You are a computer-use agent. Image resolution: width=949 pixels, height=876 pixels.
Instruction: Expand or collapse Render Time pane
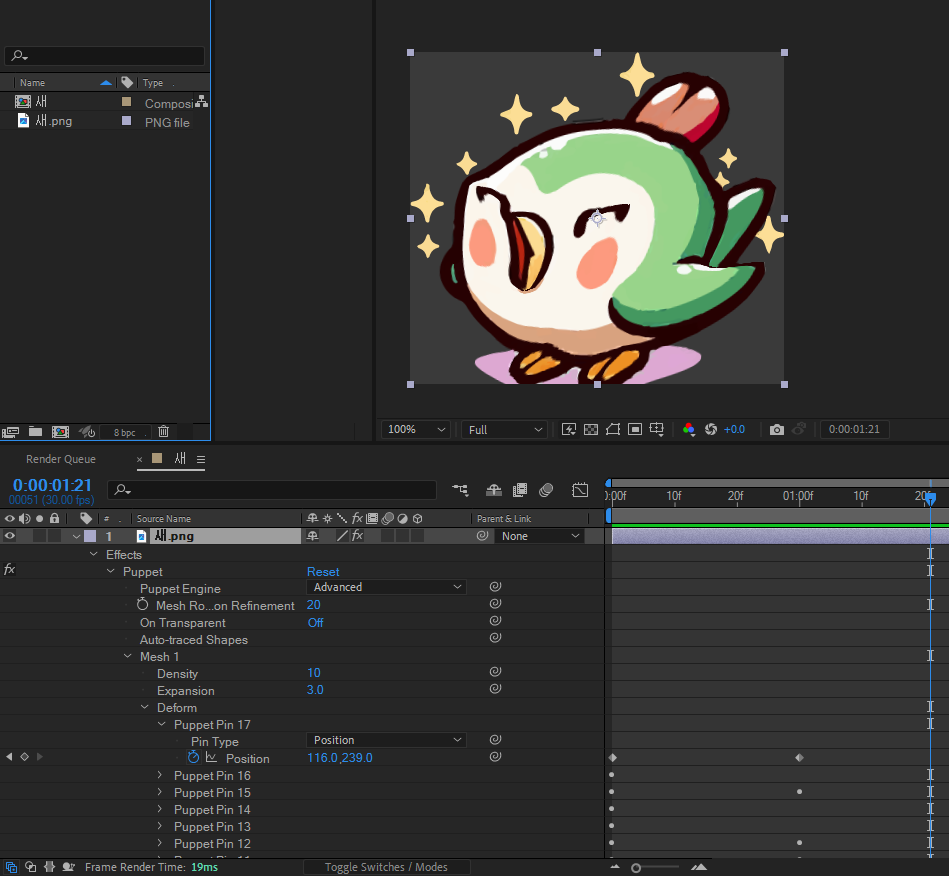point(68,867)
